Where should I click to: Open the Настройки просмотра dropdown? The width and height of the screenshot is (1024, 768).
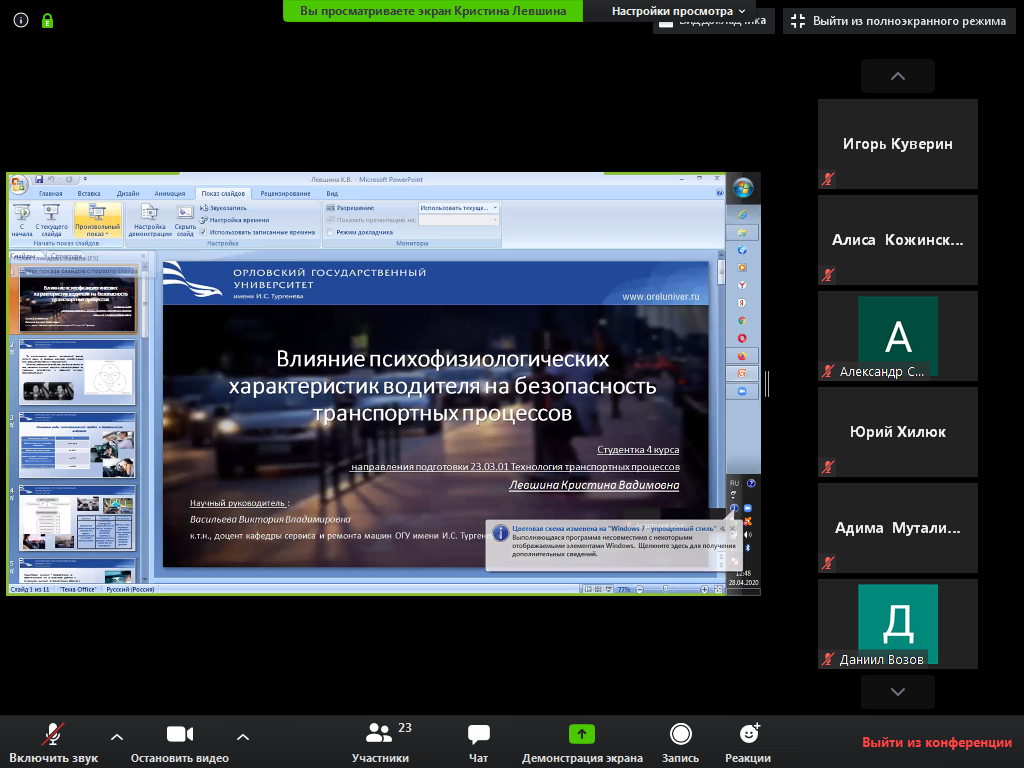(679, 11)
